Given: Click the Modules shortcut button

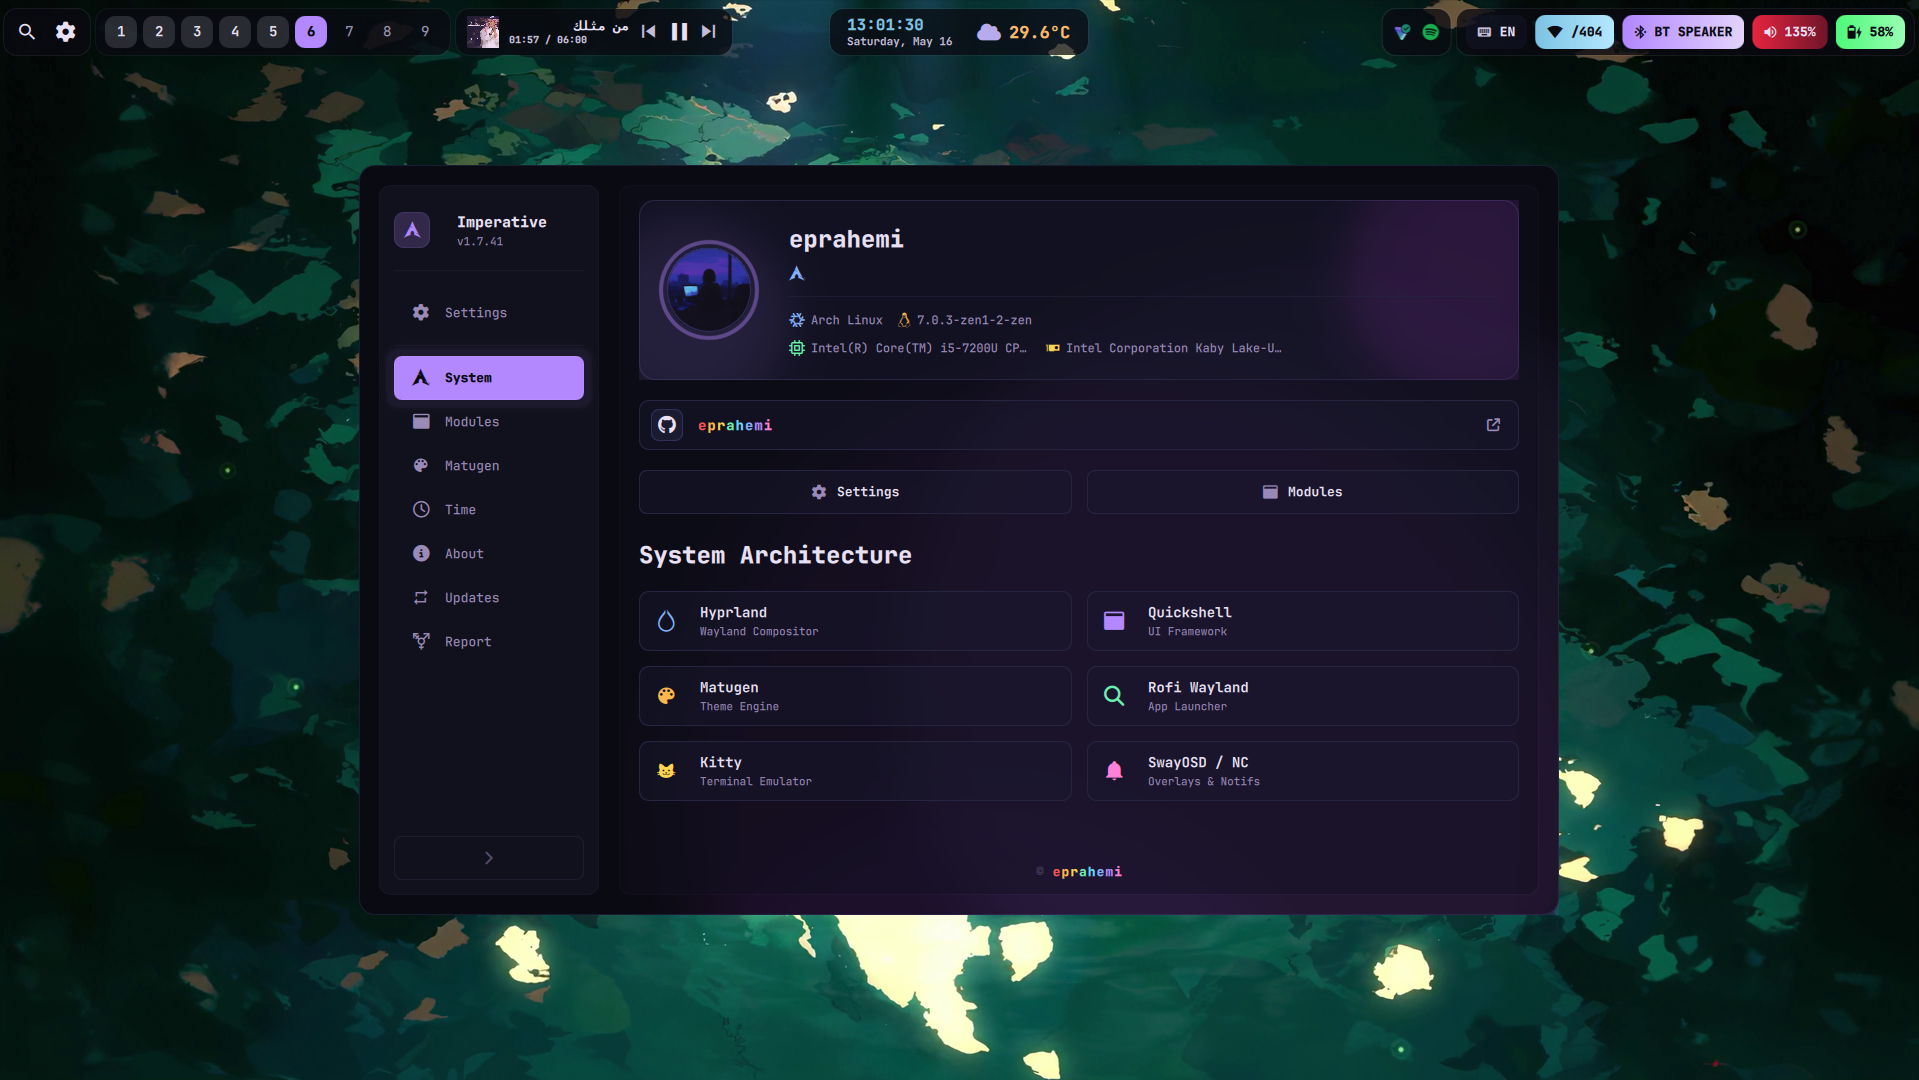Looking at the screenshot, I should point(1303,492).
